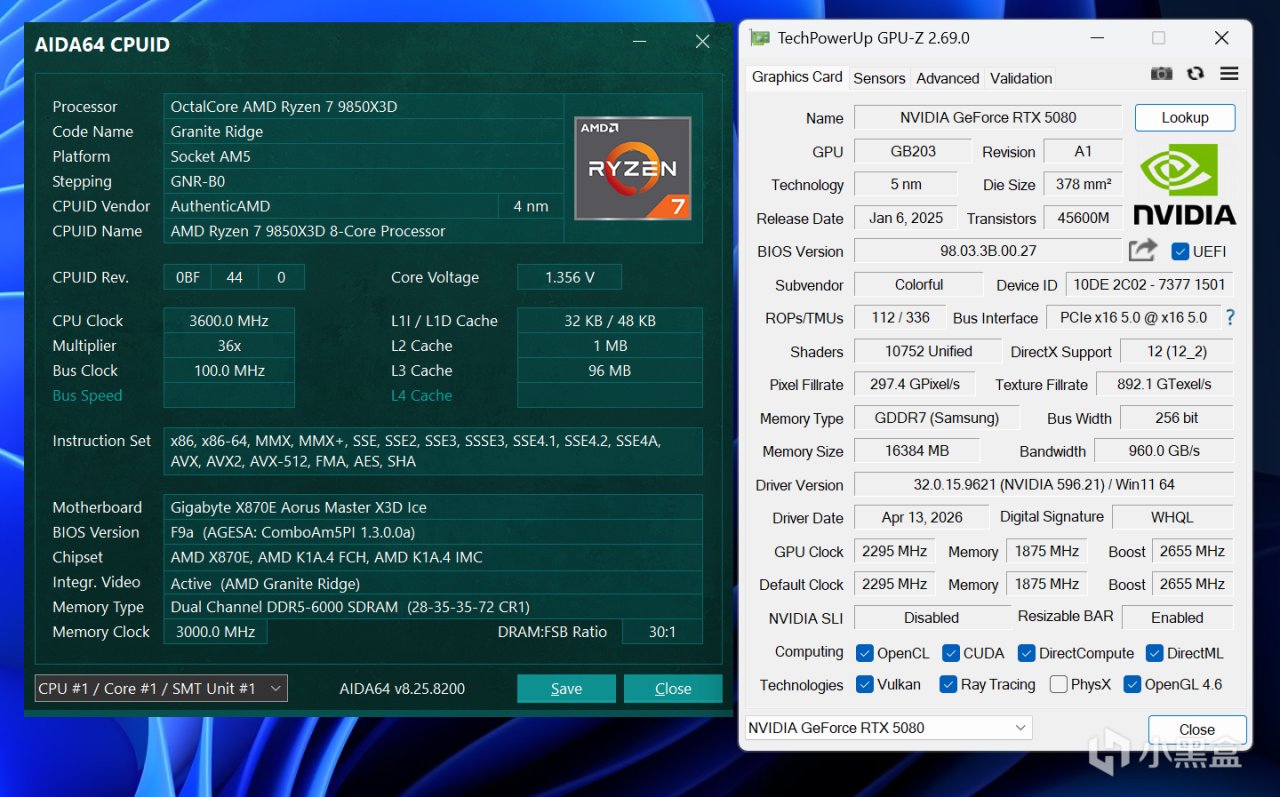Click the Close button in AIDA64 CPUID
The width and height of the screenshot is (1280, 797).
pos(673,688)
